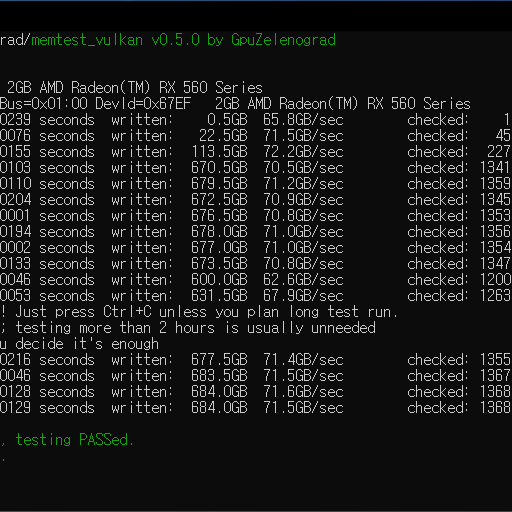Select the 113.5GB written amount
The height and width of the screenshot is (512, 512).
click(x=219, y=152)
